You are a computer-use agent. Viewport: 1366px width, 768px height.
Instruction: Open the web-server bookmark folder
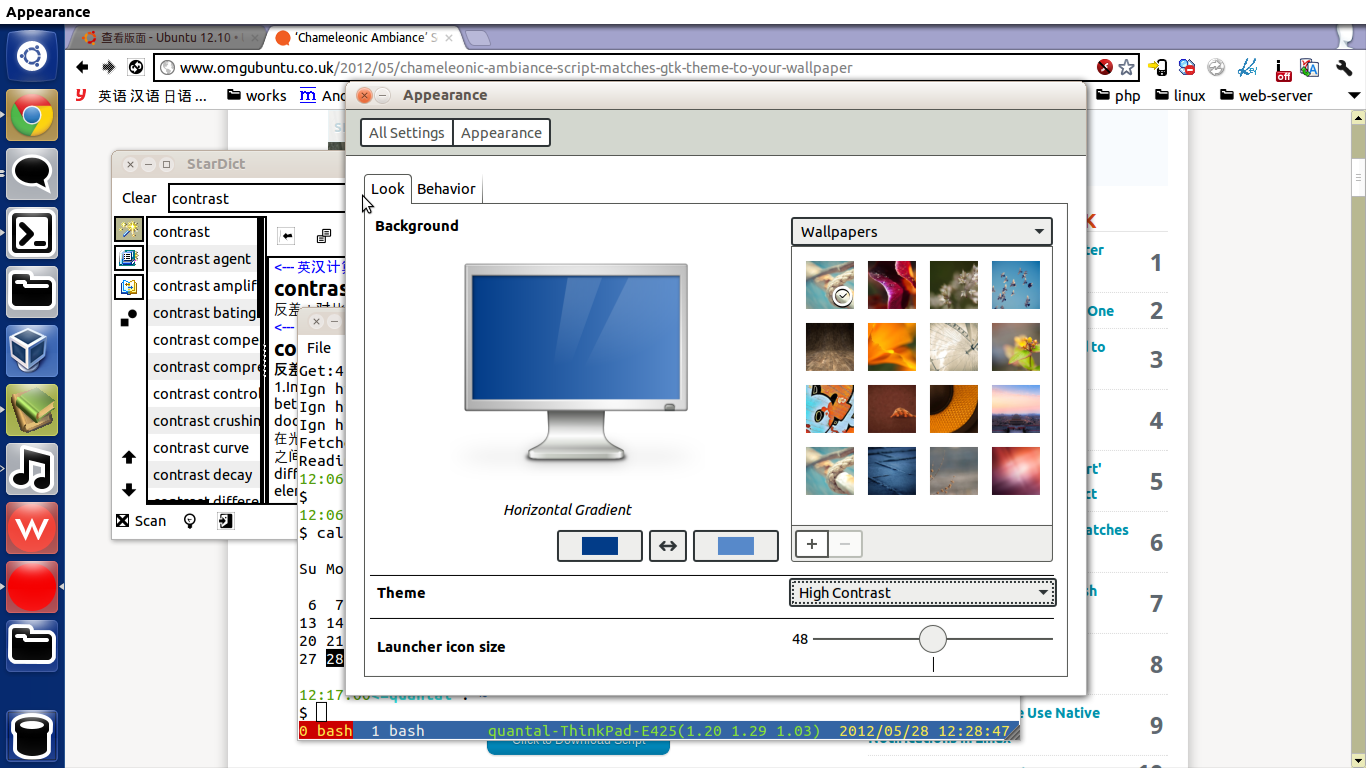(1266, 96)
